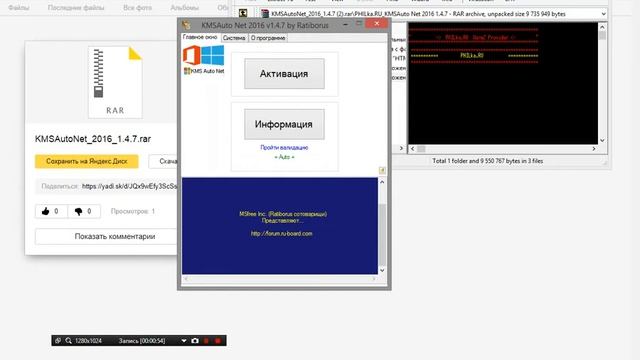
Task: Click camera screenshot icon on recording bar
Action: (x=195, y=340)
